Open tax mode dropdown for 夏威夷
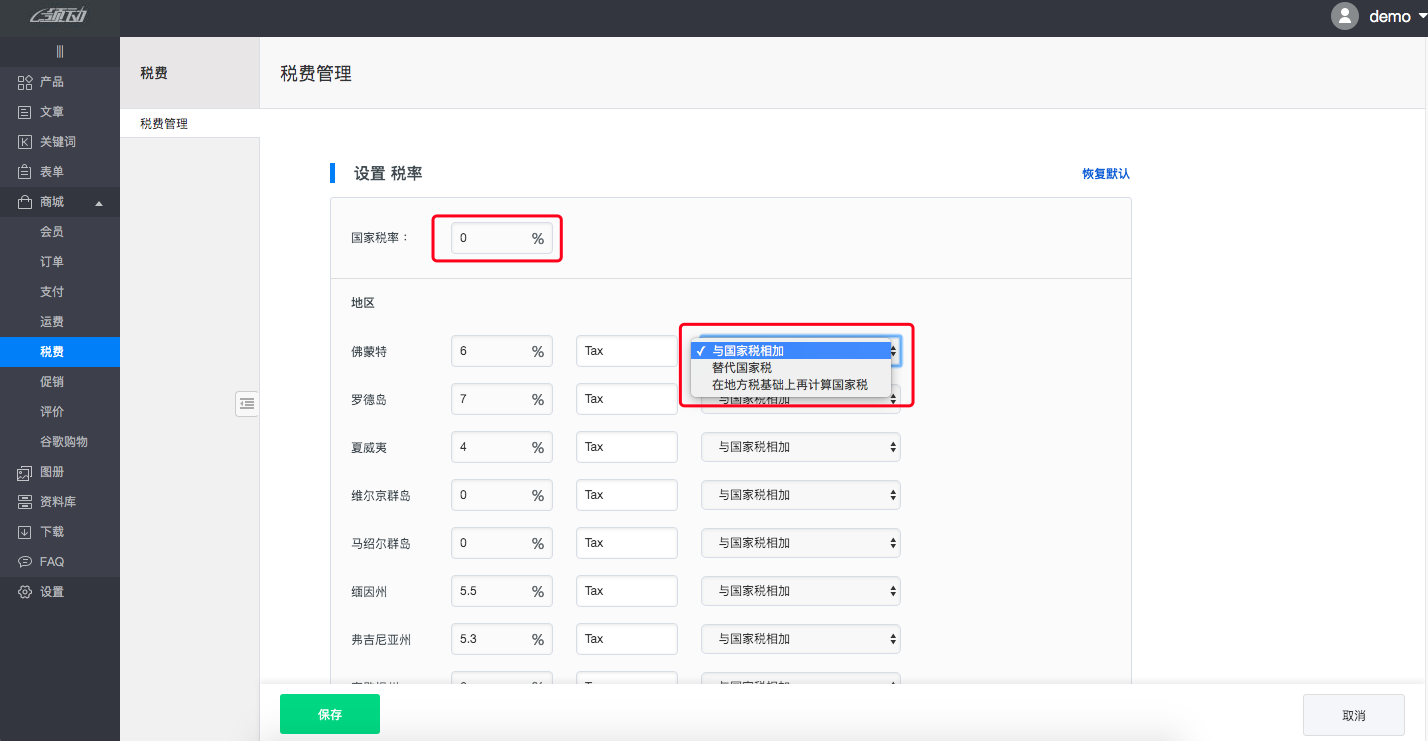The image size is (1428, 741). pyautogui.click(x=800, y=447)
